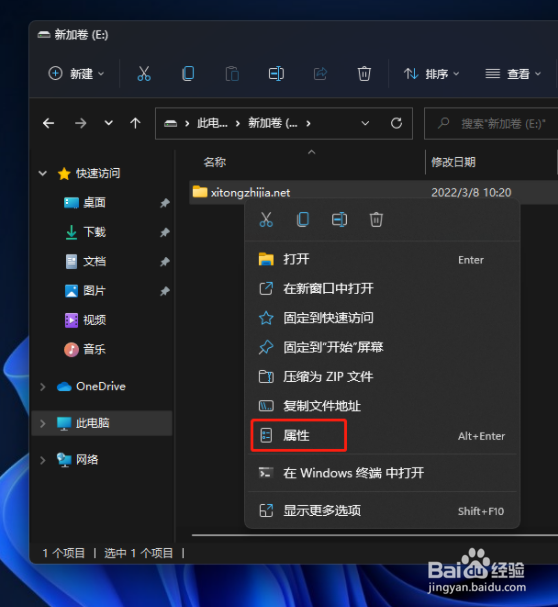Click the Cut icon in the top toolbar

pos(144,74)
